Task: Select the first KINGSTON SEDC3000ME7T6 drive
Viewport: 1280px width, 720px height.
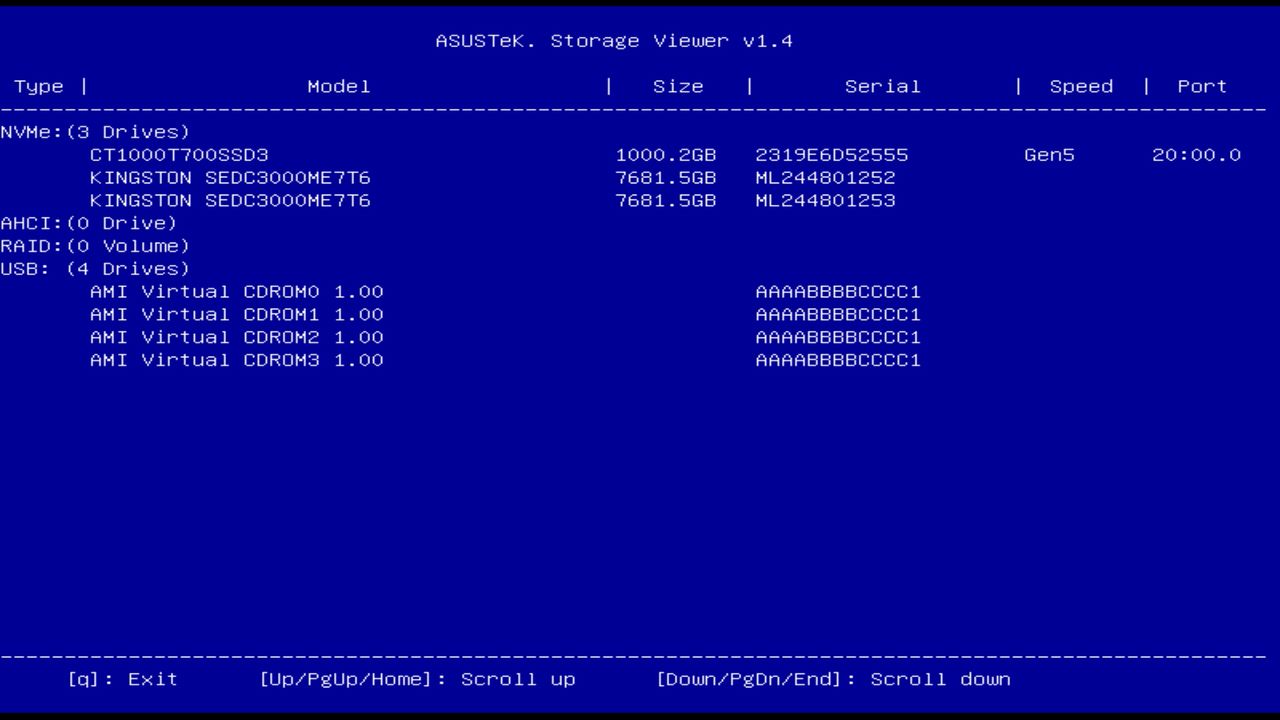Action: coord(230,177)
